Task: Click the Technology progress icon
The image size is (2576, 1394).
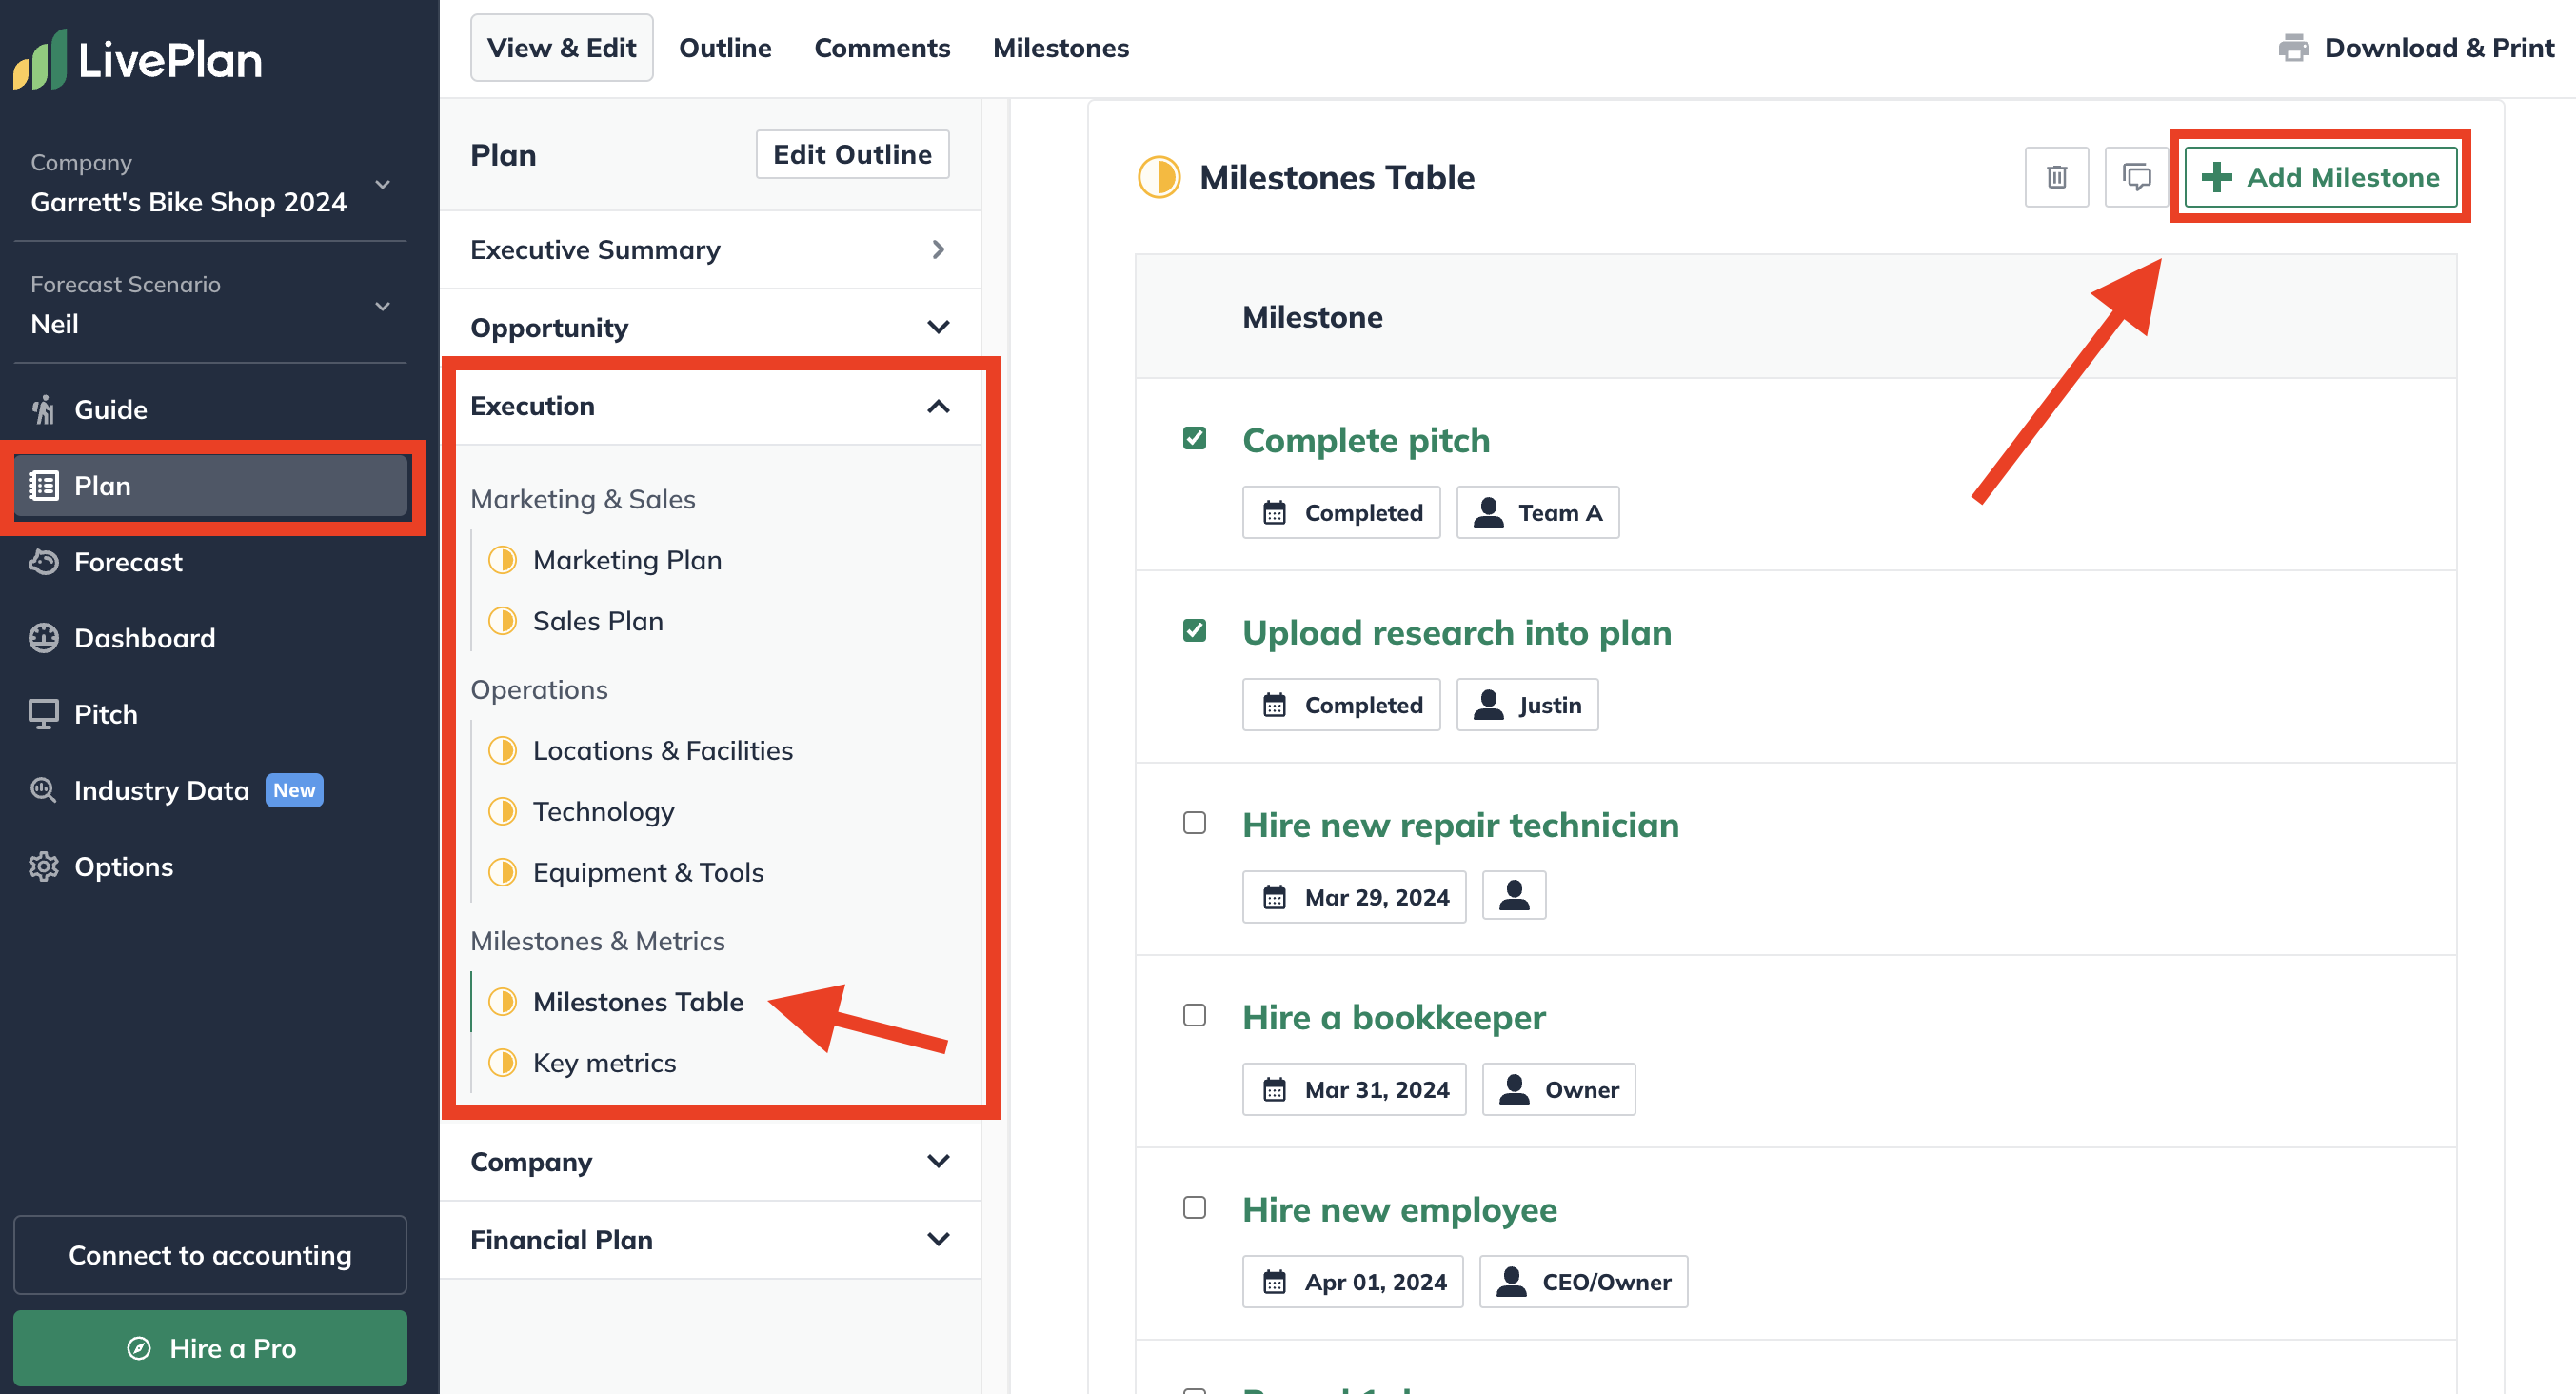Action: point(502,811)
